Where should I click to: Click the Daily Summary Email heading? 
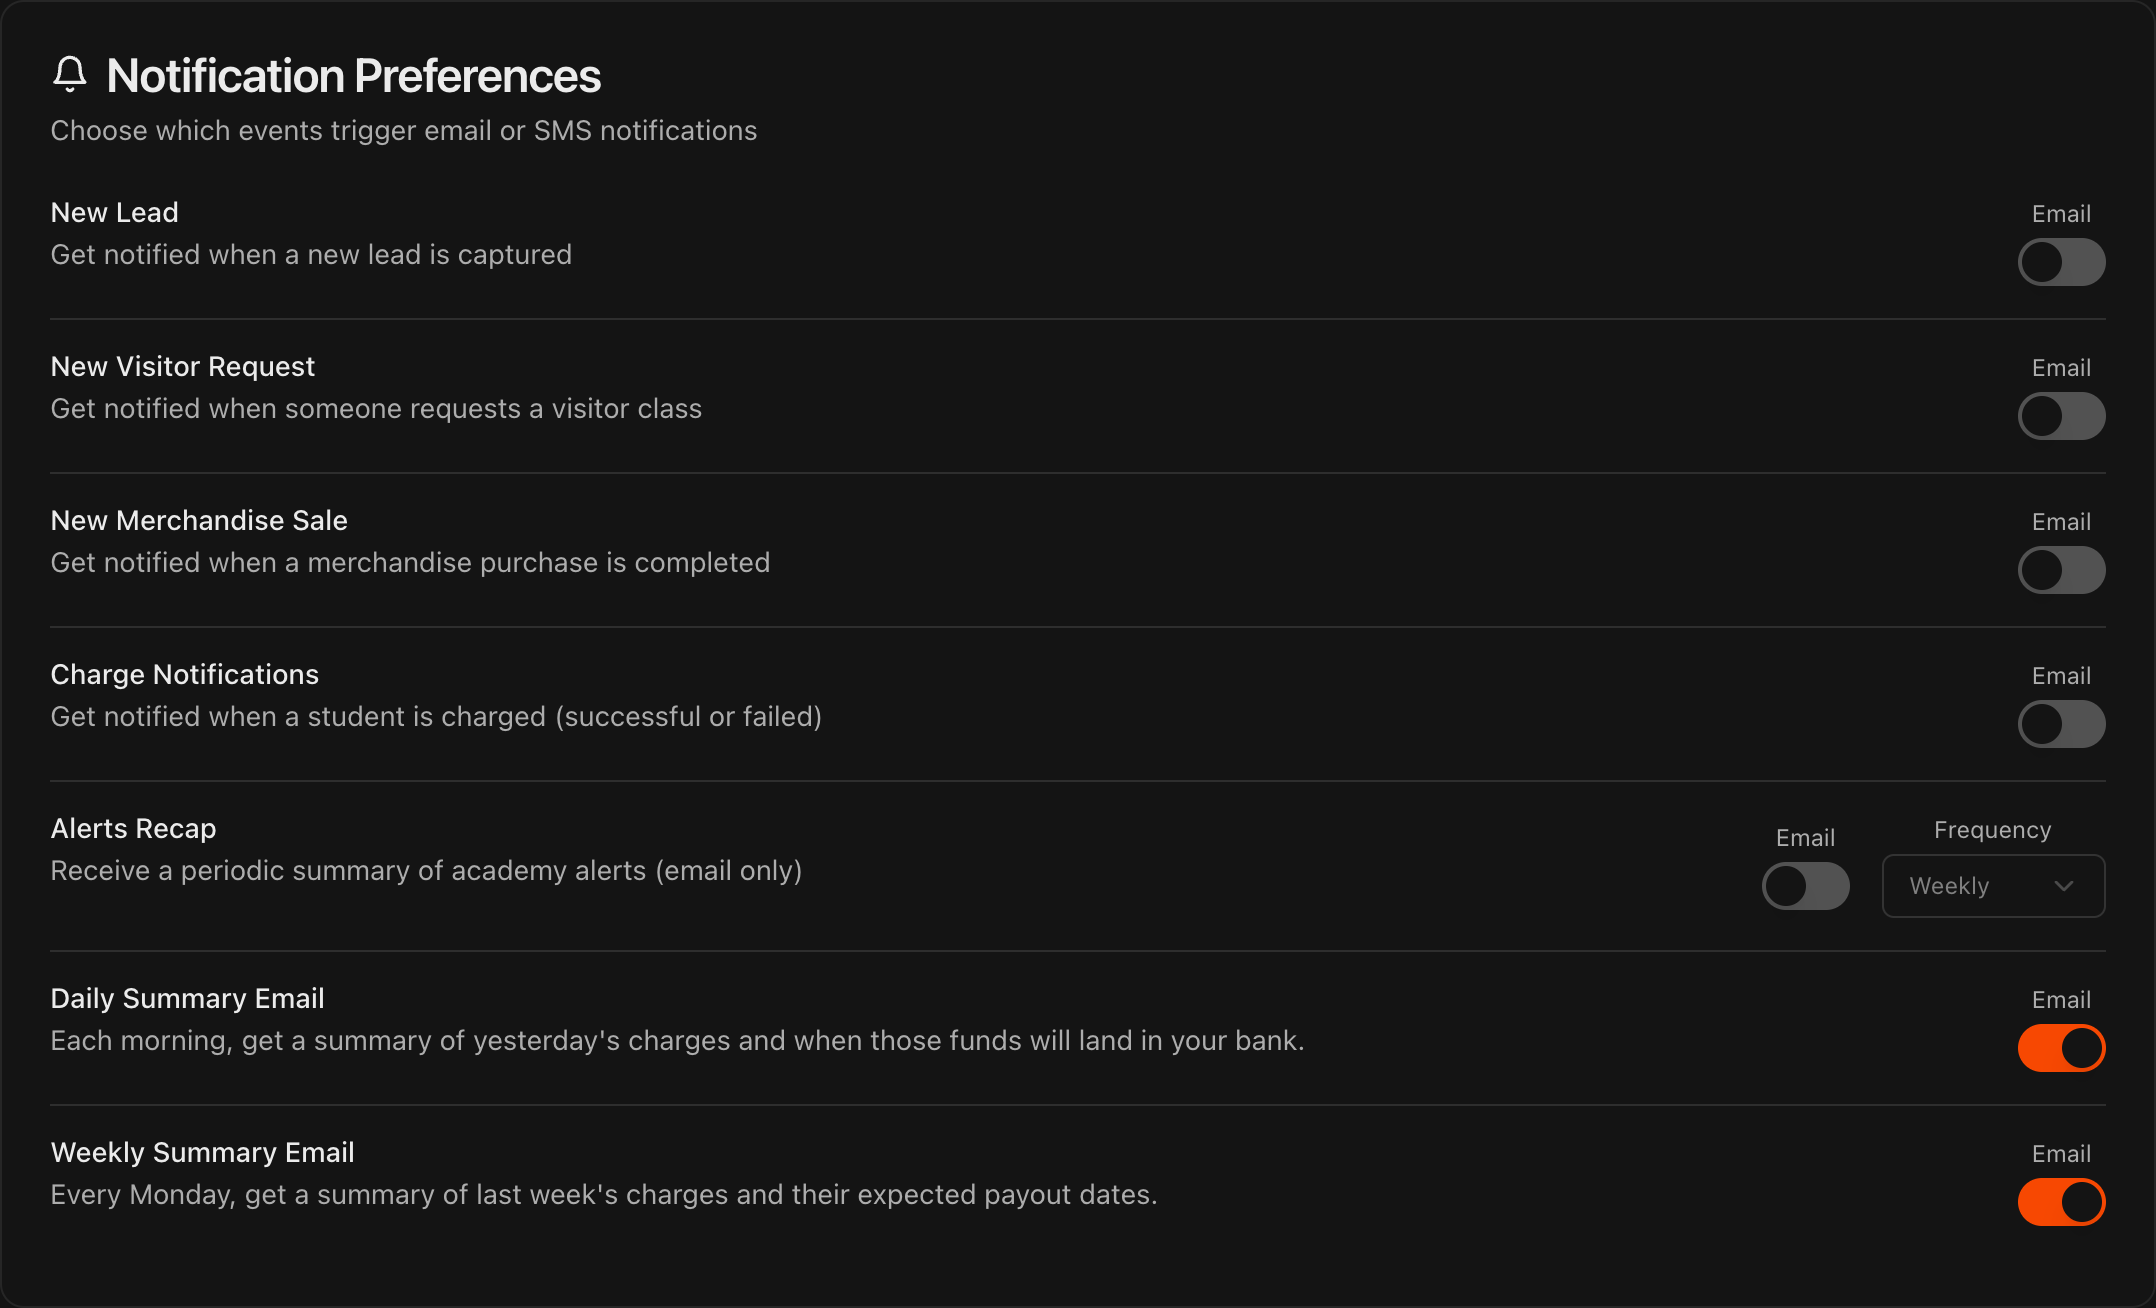[x=188, y=998]
